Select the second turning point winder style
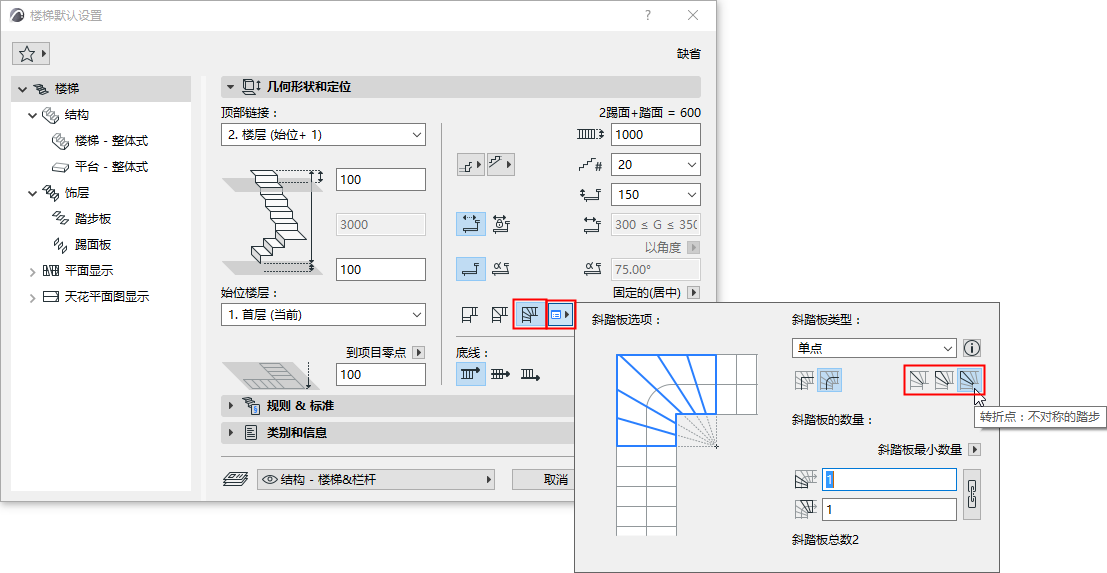 pyautogui.click(x=943, y=382)
